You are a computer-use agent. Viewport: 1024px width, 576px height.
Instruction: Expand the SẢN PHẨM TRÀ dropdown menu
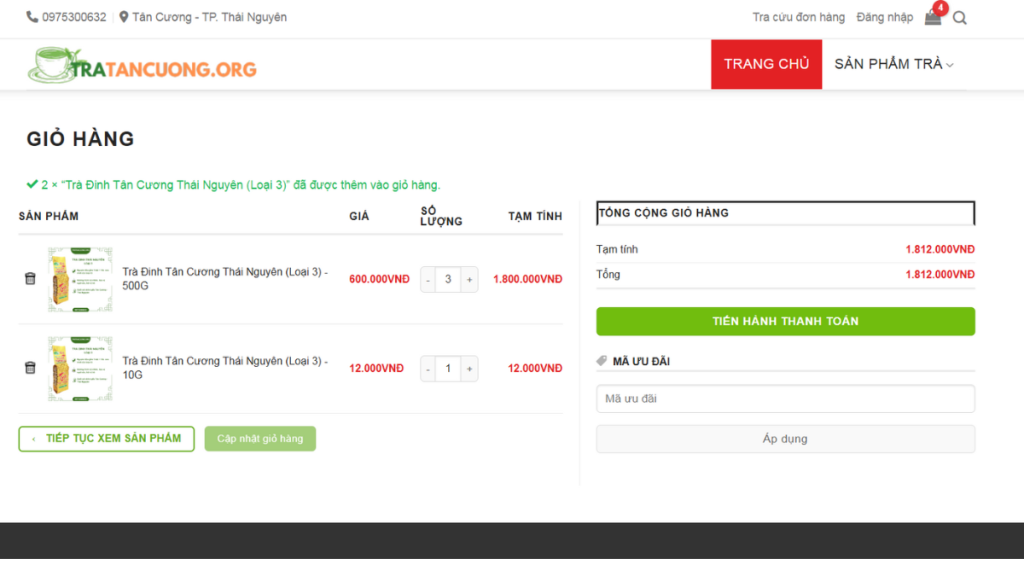(x=894, y=64)
